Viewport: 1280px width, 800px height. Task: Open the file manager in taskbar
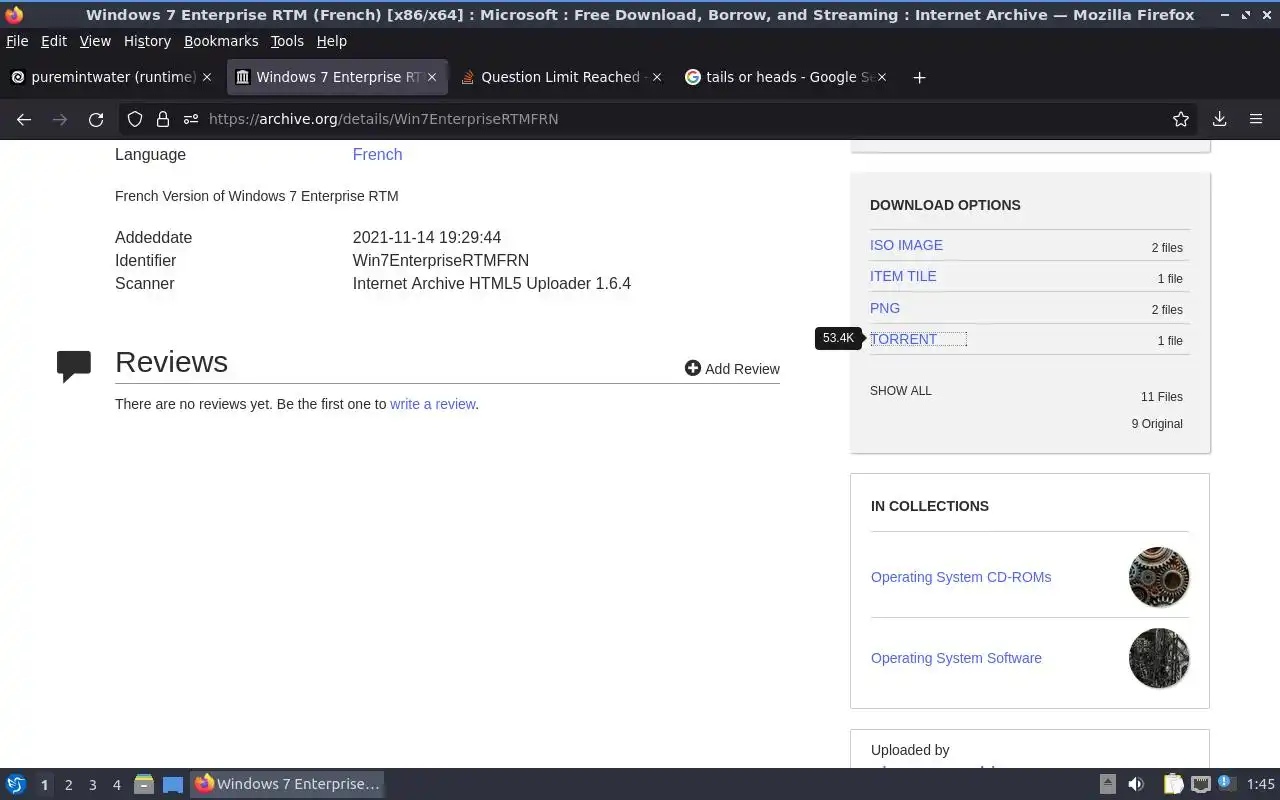click(x=144, y=784)
